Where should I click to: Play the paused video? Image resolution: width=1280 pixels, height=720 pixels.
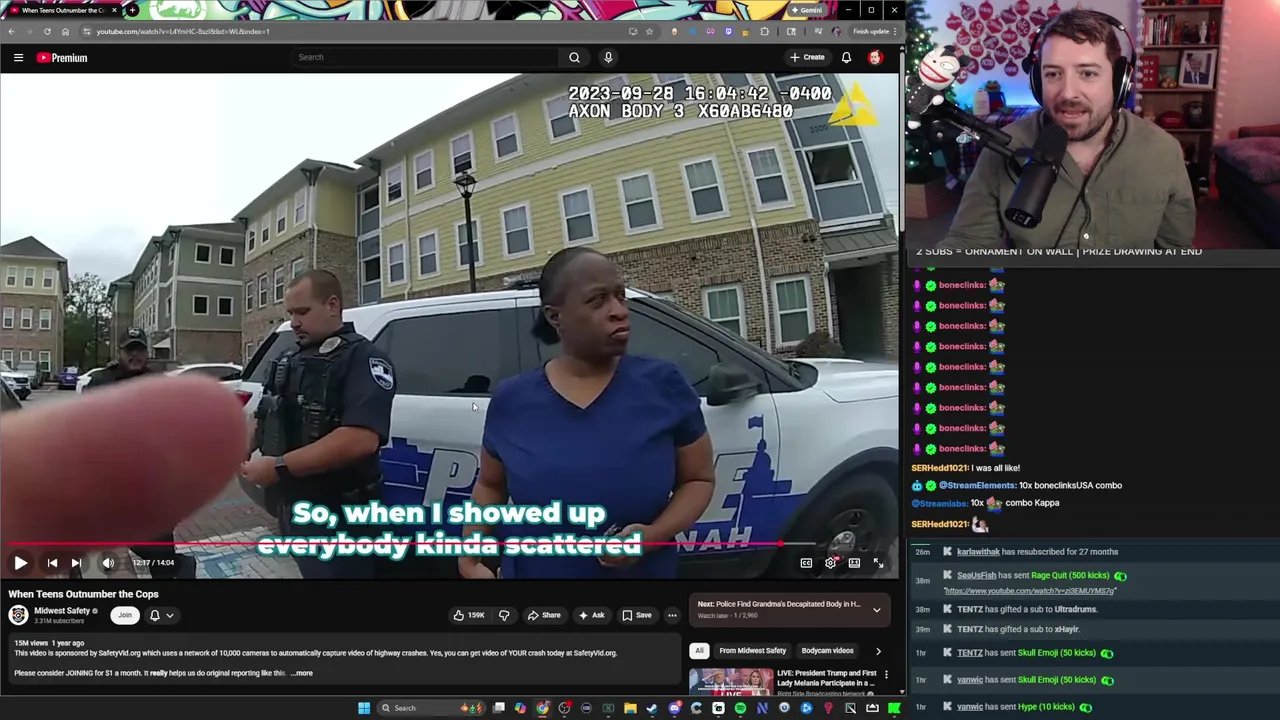tap(20, 563)
